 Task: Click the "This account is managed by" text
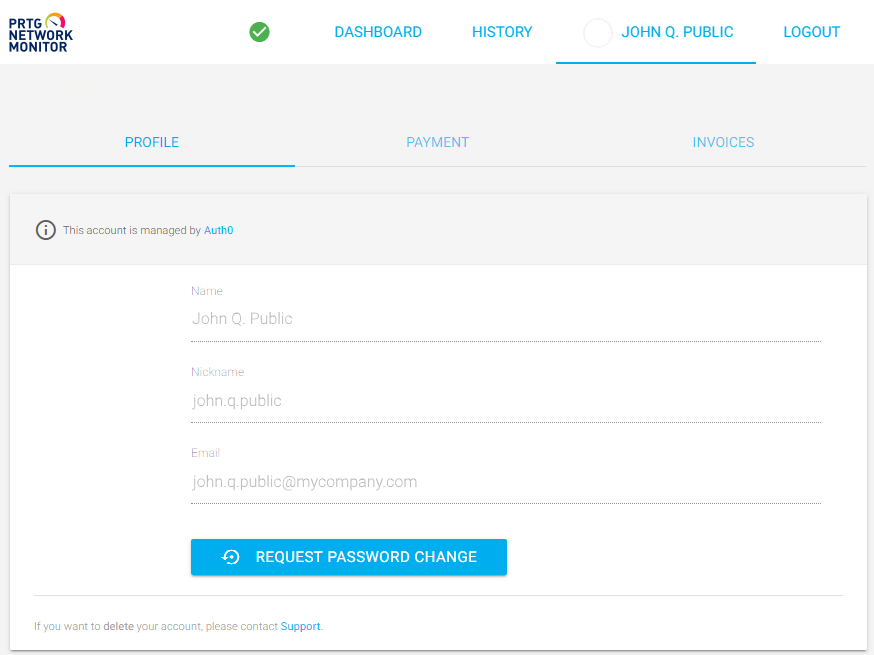click(x=132, y=230)
